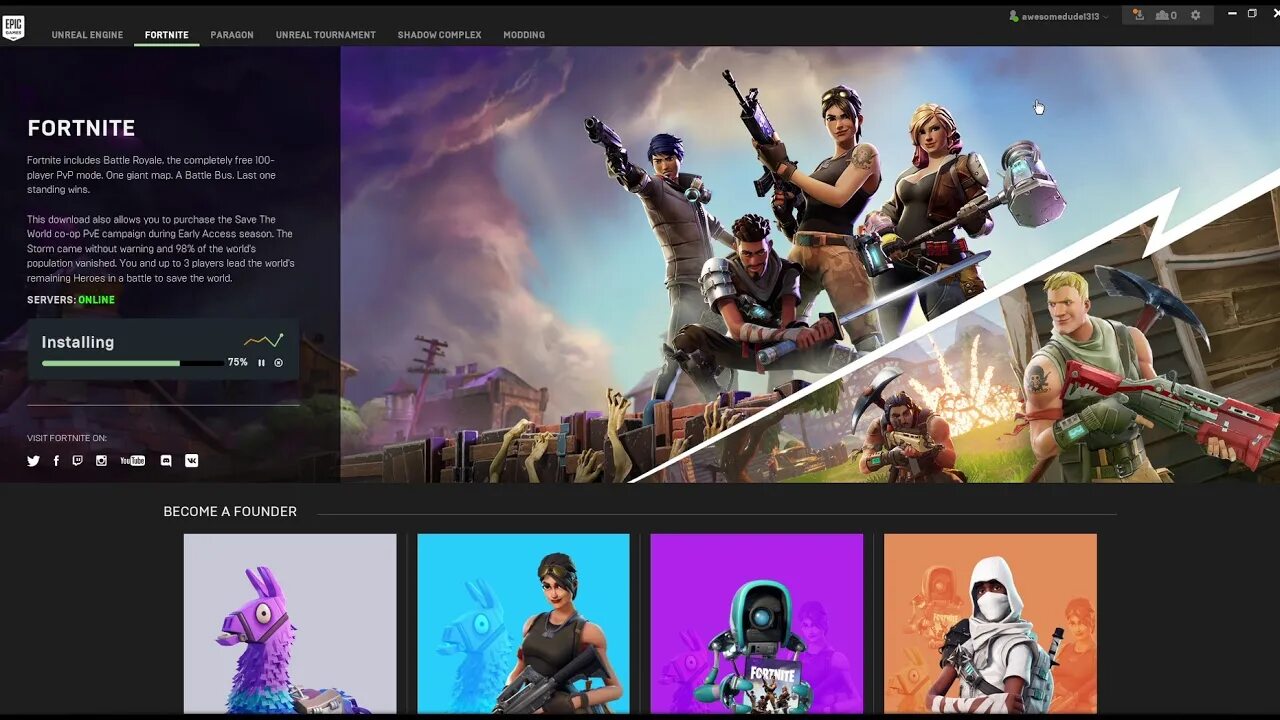The image size is (1280, 720).
Task: Visit Fortnite on Twitter
Action: 33,461
